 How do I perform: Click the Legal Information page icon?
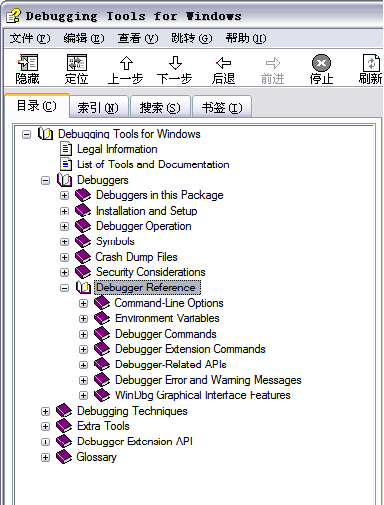[x=66, y=149]
